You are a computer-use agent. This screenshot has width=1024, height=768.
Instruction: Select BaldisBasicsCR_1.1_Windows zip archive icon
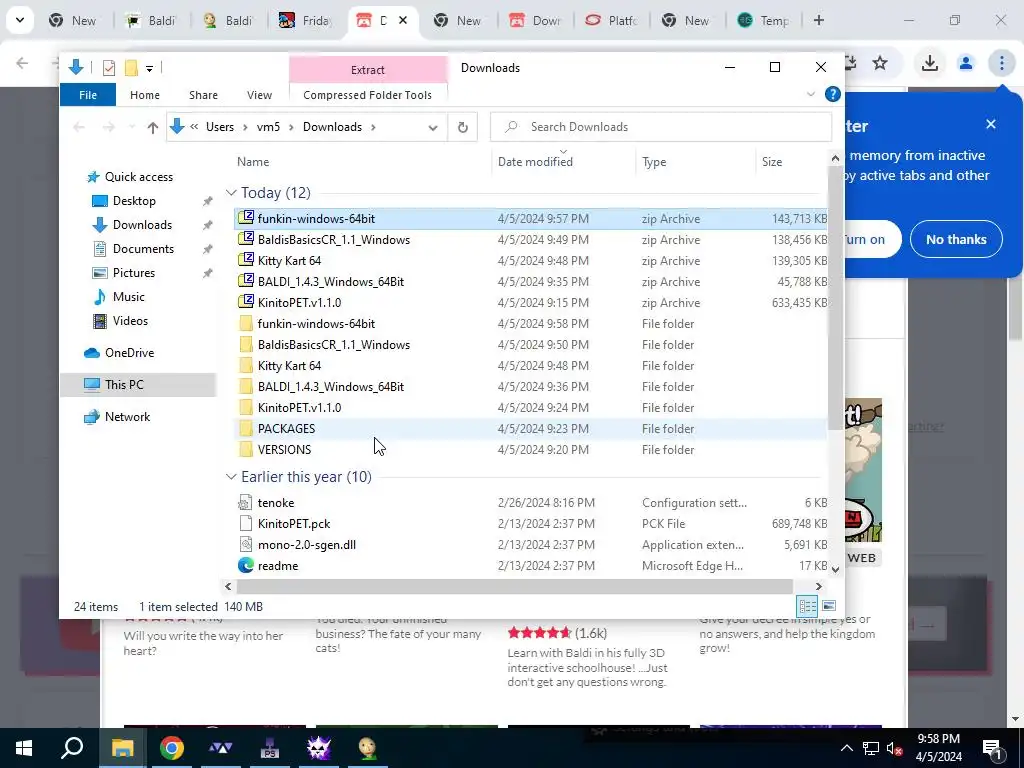(246, 239)
